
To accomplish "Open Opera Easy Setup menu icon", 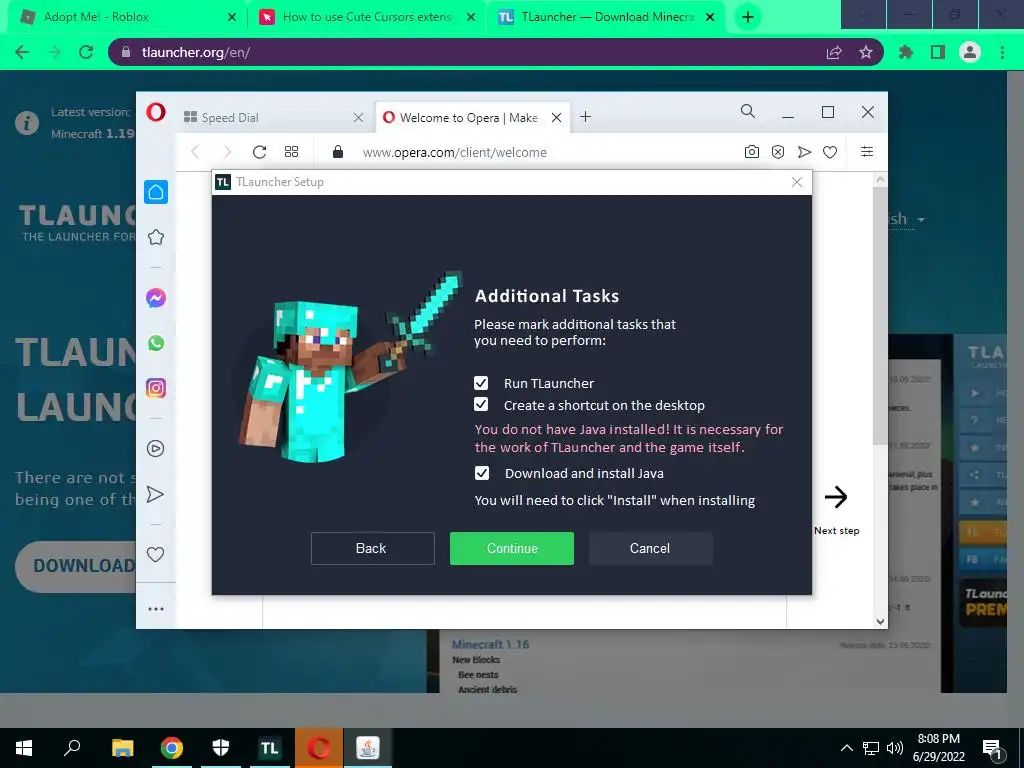I will tap(867, 152).
